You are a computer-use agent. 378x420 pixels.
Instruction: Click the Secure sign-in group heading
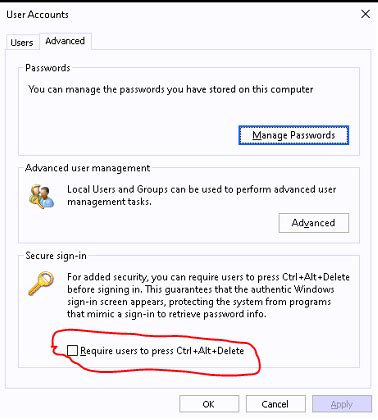tap(56, 256)
